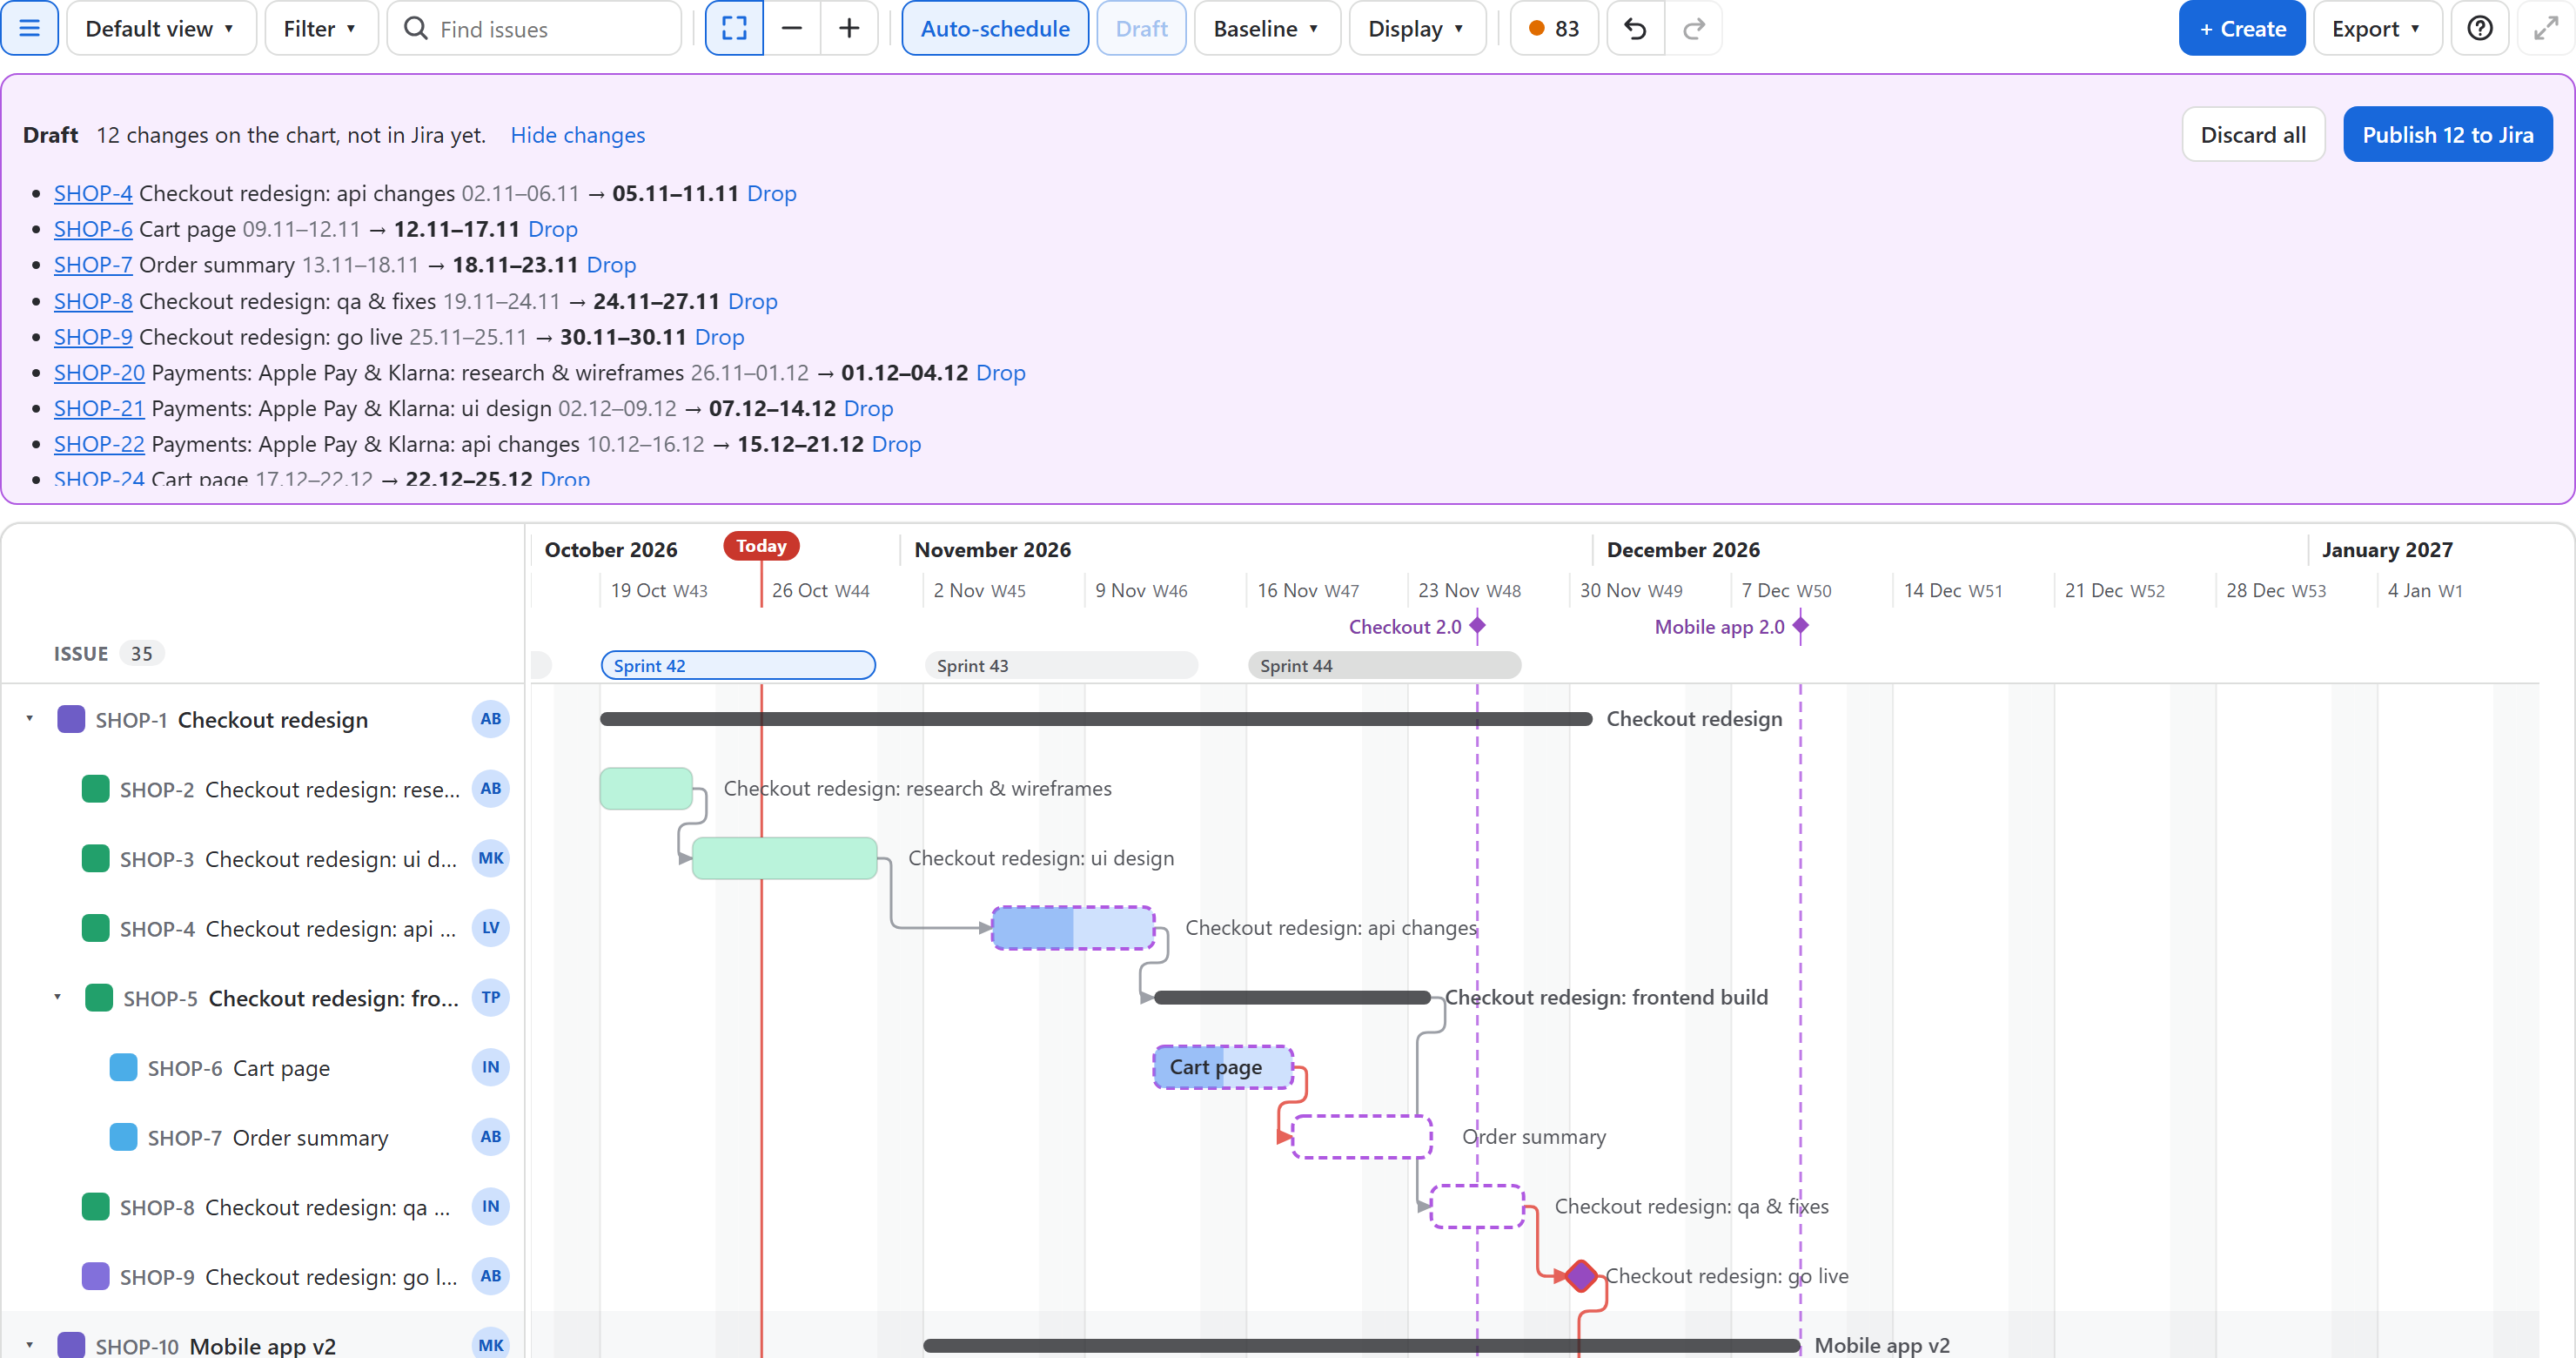2576x1358 pixels.
Task: Click Publish 12 to Jira
Action: pyautogui.click(x=2447, y=134)
